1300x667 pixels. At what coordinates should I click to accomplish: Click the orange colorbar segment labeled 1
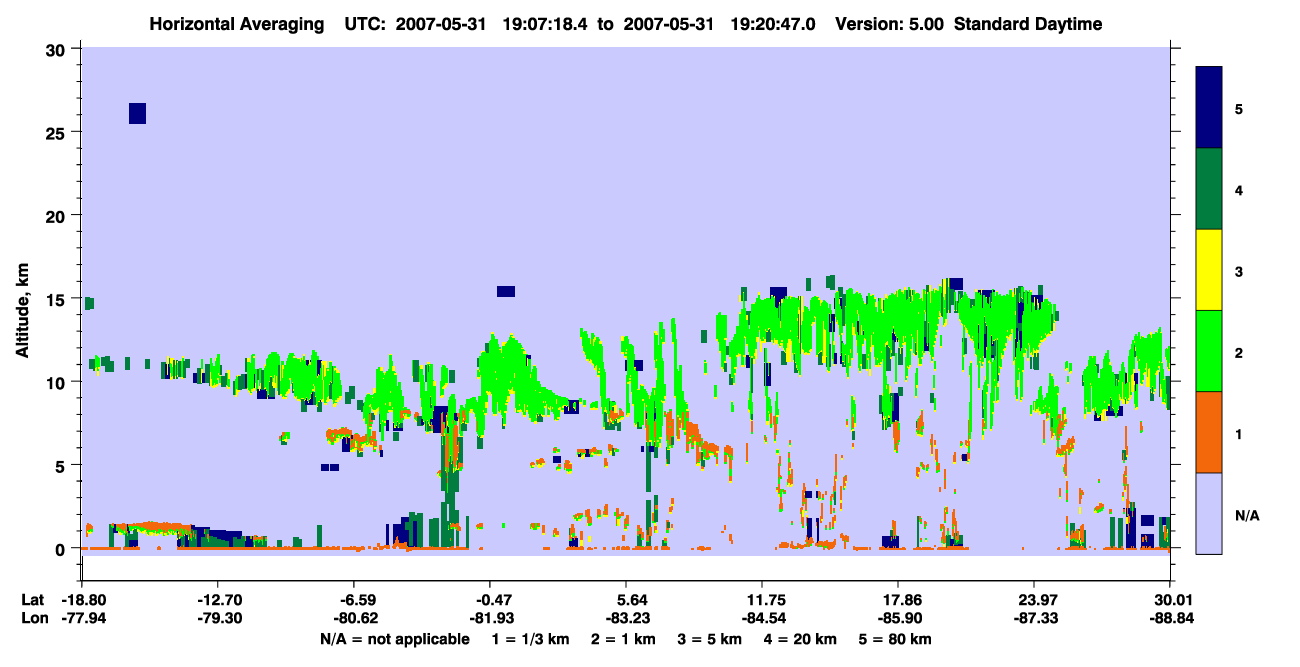click(1209, 432)
